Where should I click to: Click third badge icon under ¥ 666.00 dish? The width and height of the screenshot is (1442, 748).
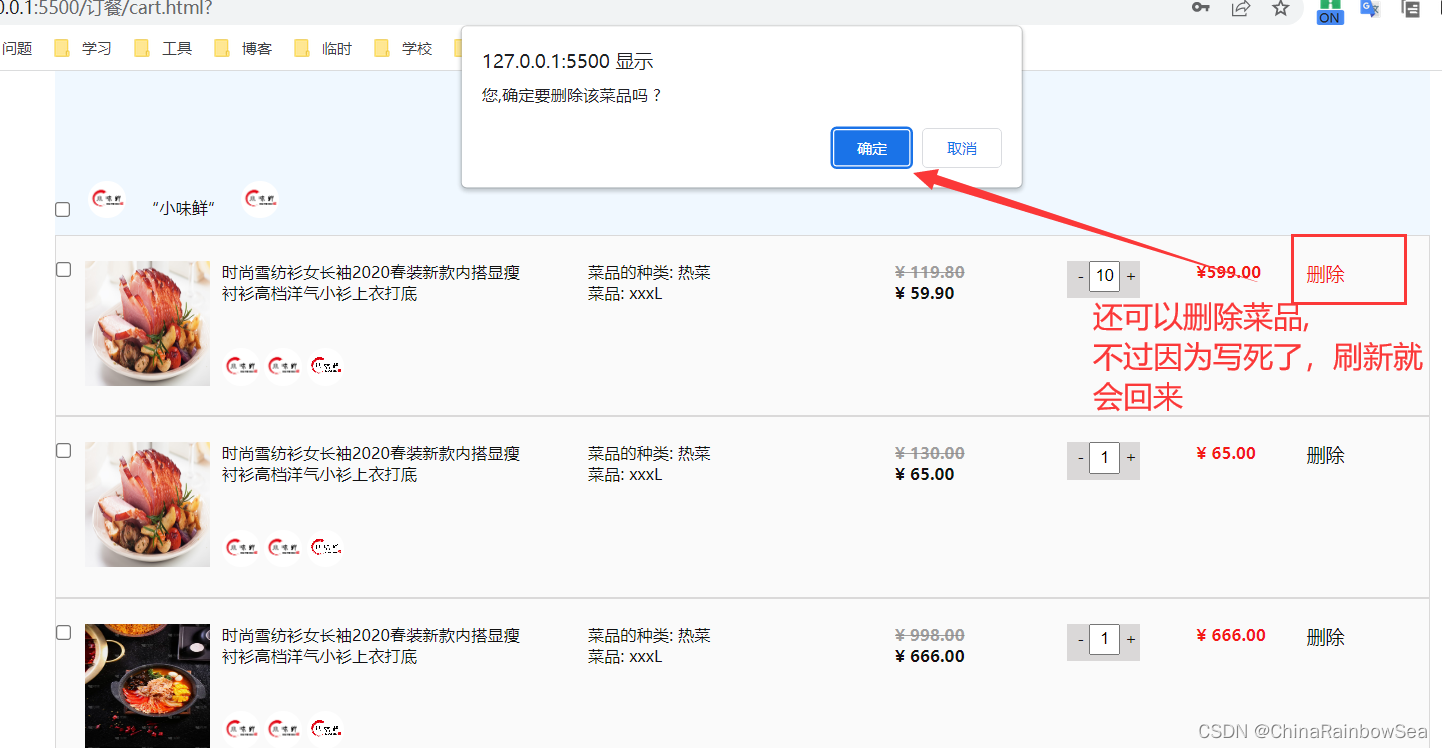pyautogui.click(x=326, y=730)
